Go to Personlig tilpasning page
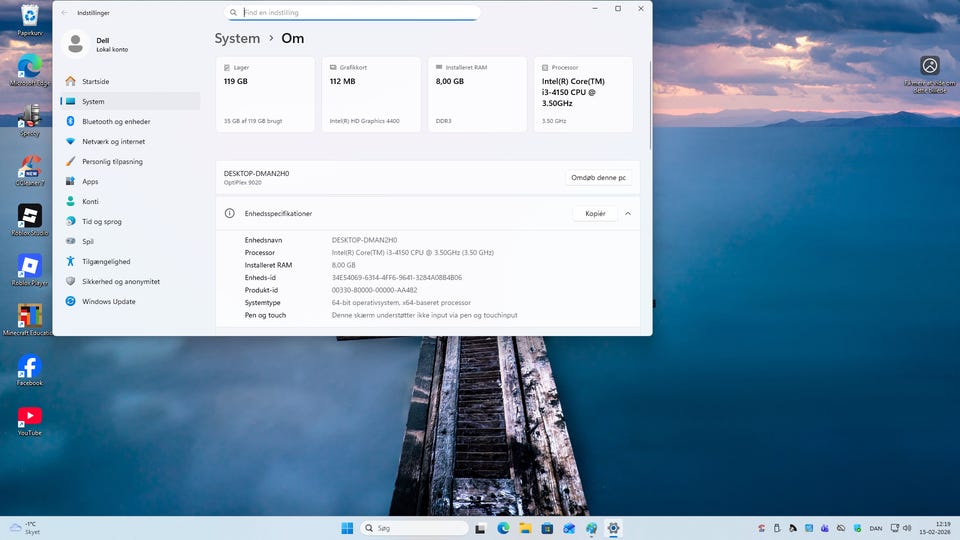This screenshot has height=540, width=960. [112, 161]
